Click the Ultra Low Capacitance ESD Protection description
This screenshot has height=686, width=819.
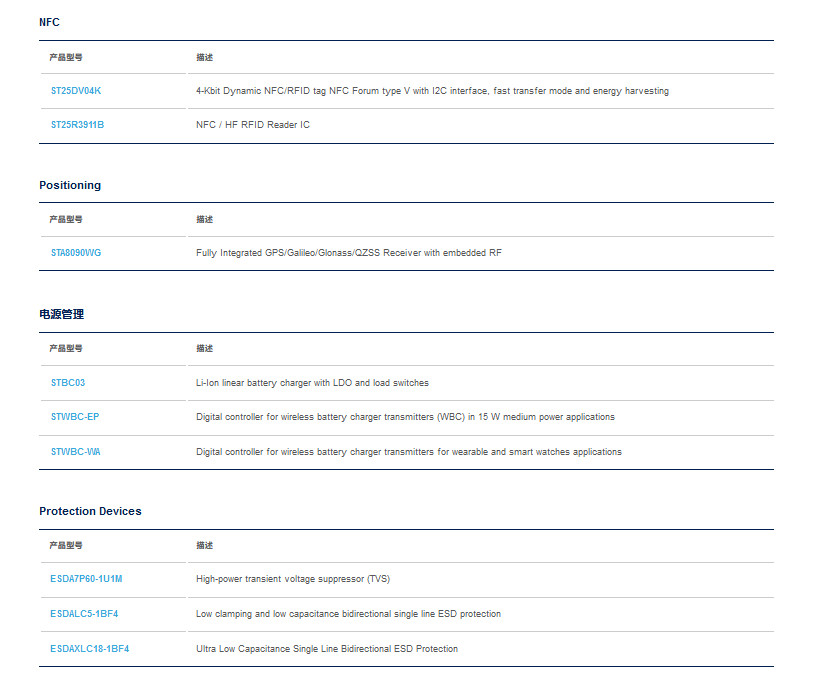327,649
